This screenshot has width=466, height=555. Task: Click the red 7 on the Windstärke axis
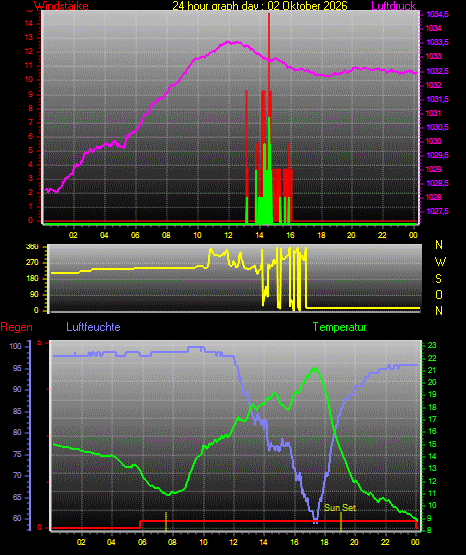pyautogui.click(x=31, y=122)
